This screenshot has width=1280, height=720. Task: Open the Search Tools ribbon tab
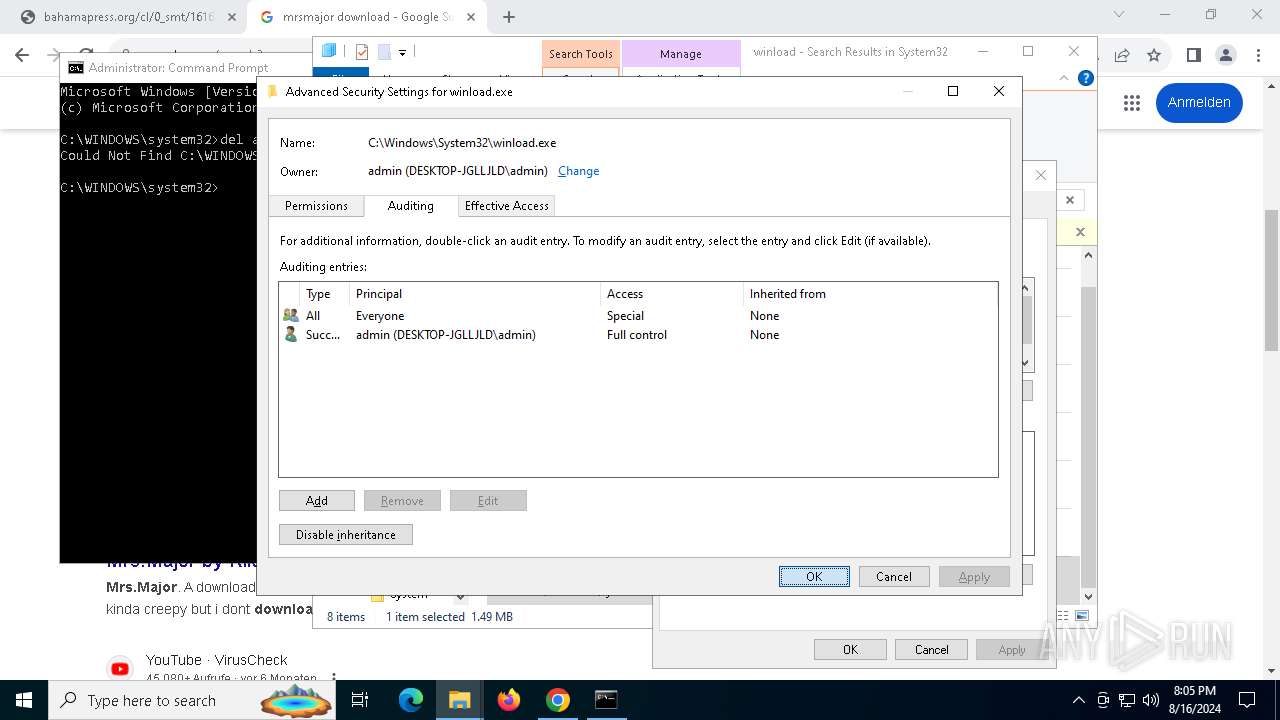pos(581,54)
